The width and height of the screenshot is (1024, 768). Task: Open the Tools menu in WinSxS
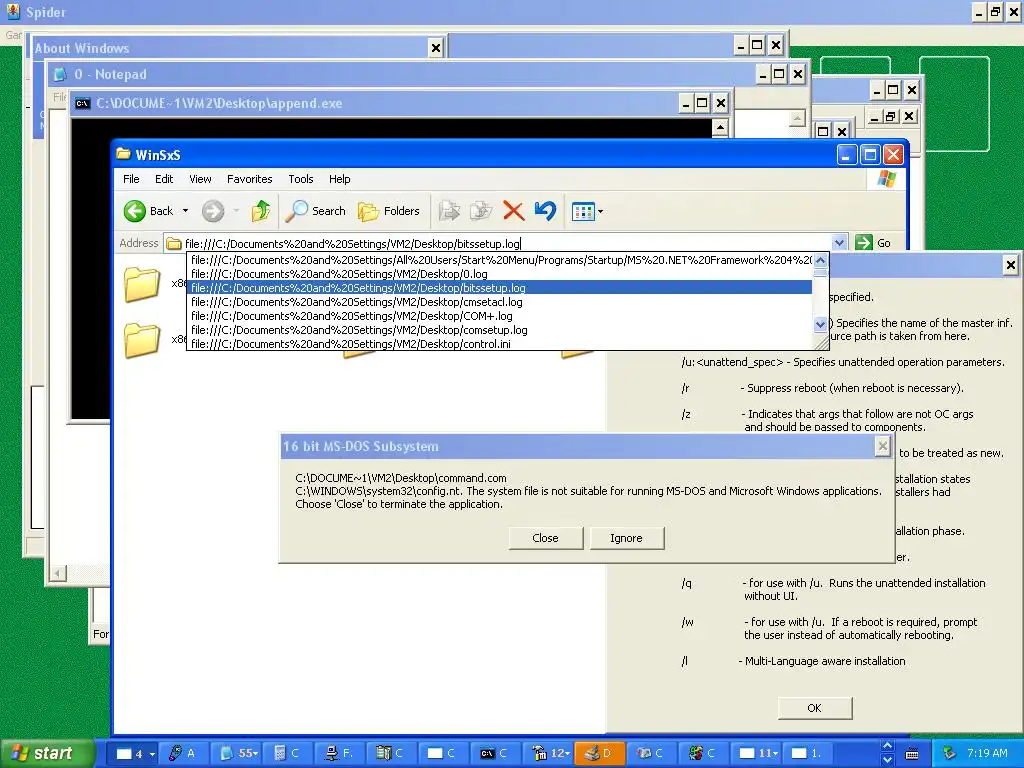[300, 179]
